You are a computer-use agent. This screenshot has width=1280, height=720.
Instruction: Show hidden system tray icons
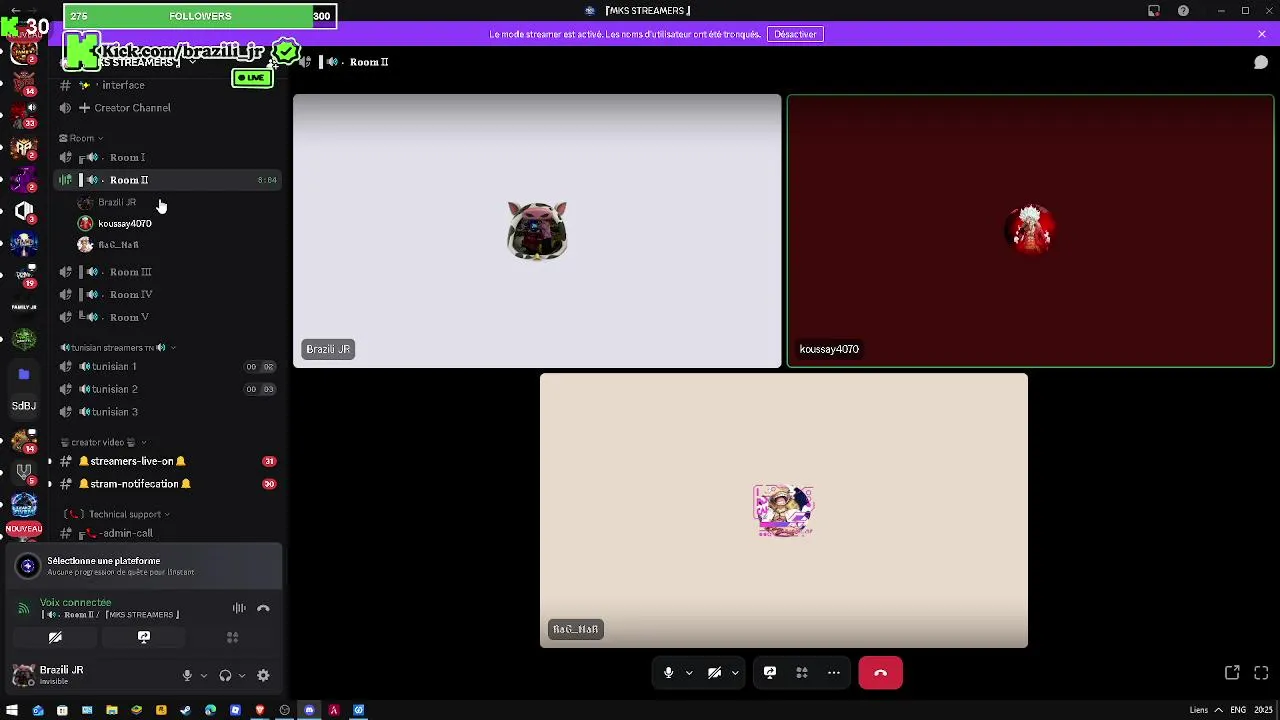1218,711
